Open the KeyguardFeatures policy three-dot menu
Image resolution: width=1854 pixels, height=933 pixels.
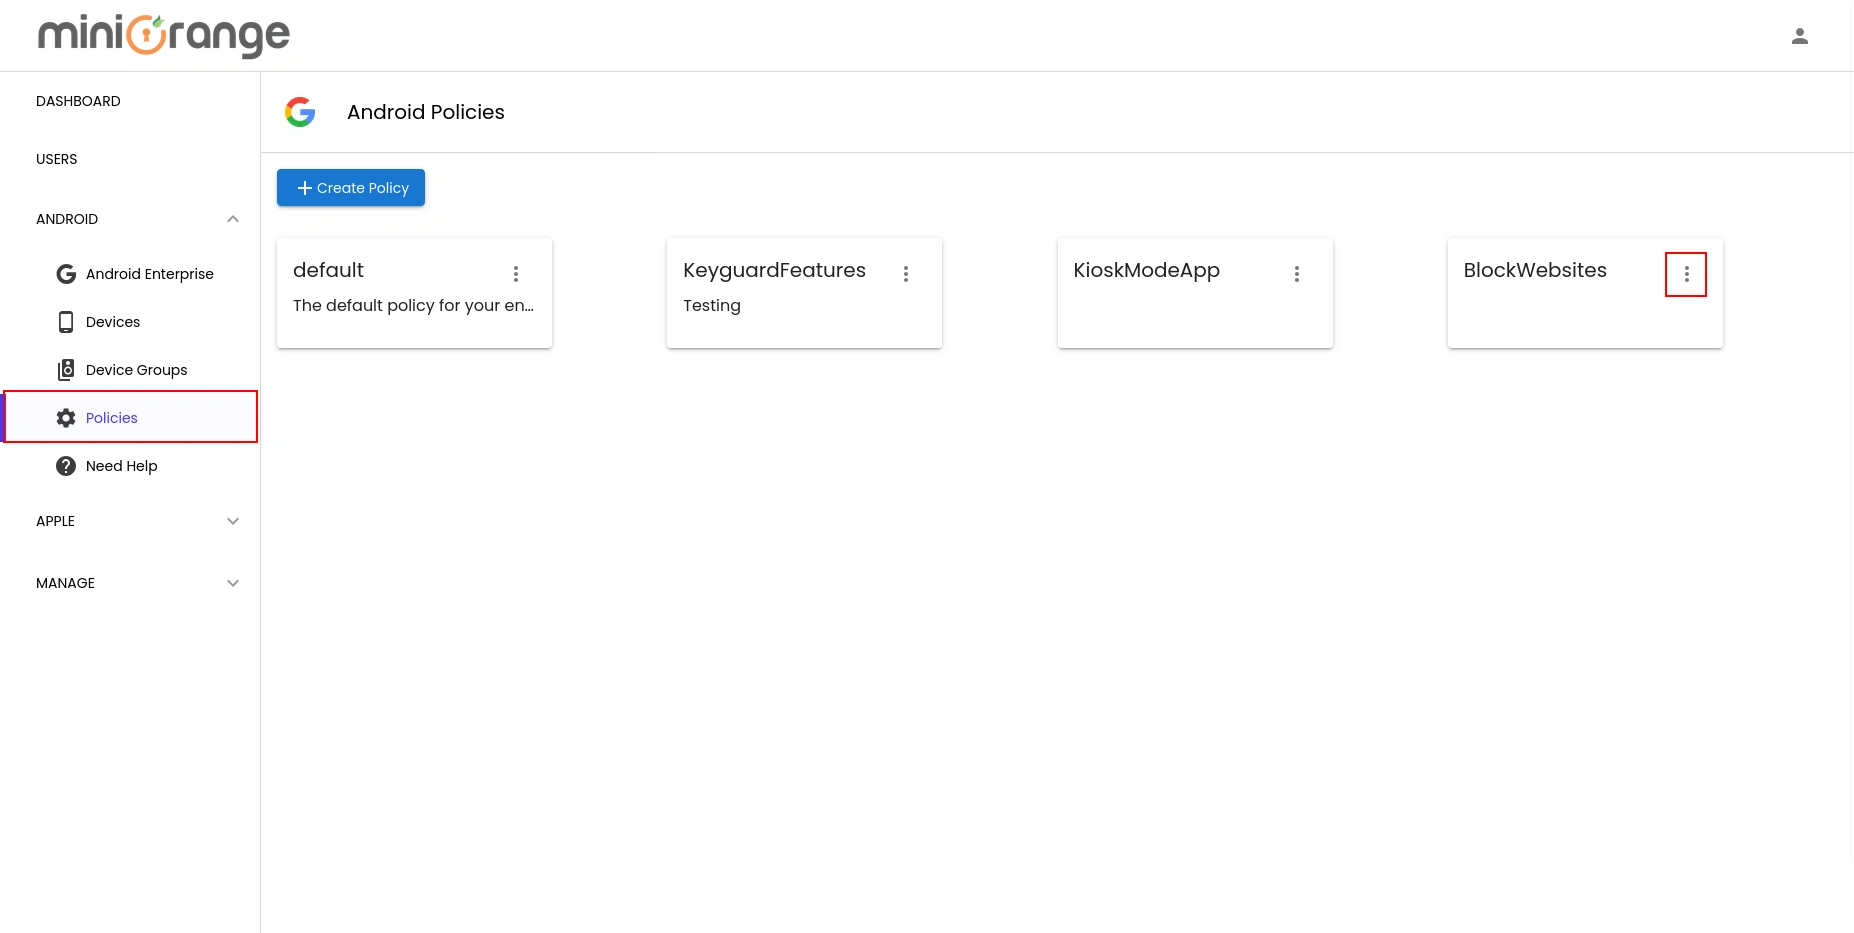coord(906,273)
